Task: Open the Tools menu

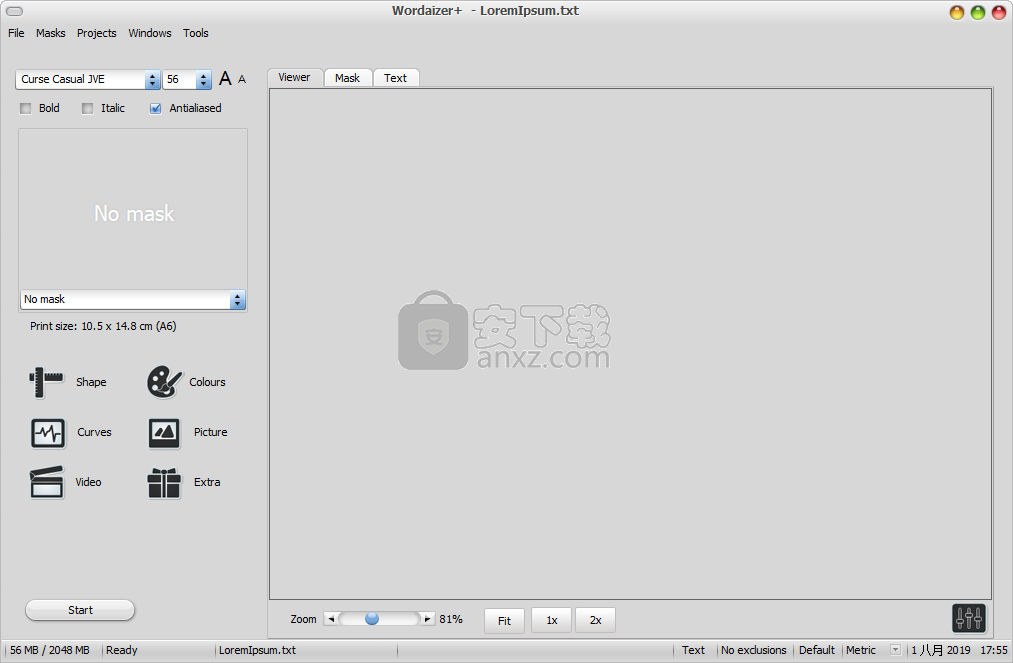Action: click(x=196, y=33)
